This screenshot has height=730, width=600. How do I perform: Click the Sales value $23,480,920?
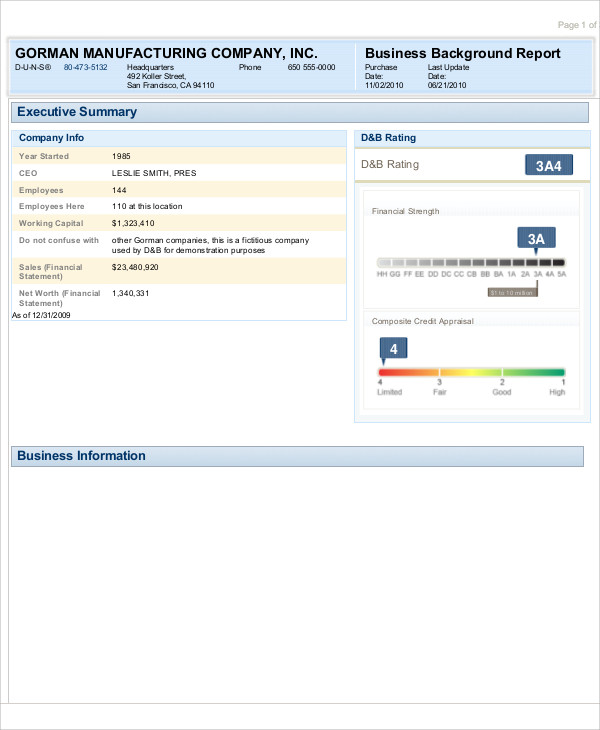[x=136, y=267]
